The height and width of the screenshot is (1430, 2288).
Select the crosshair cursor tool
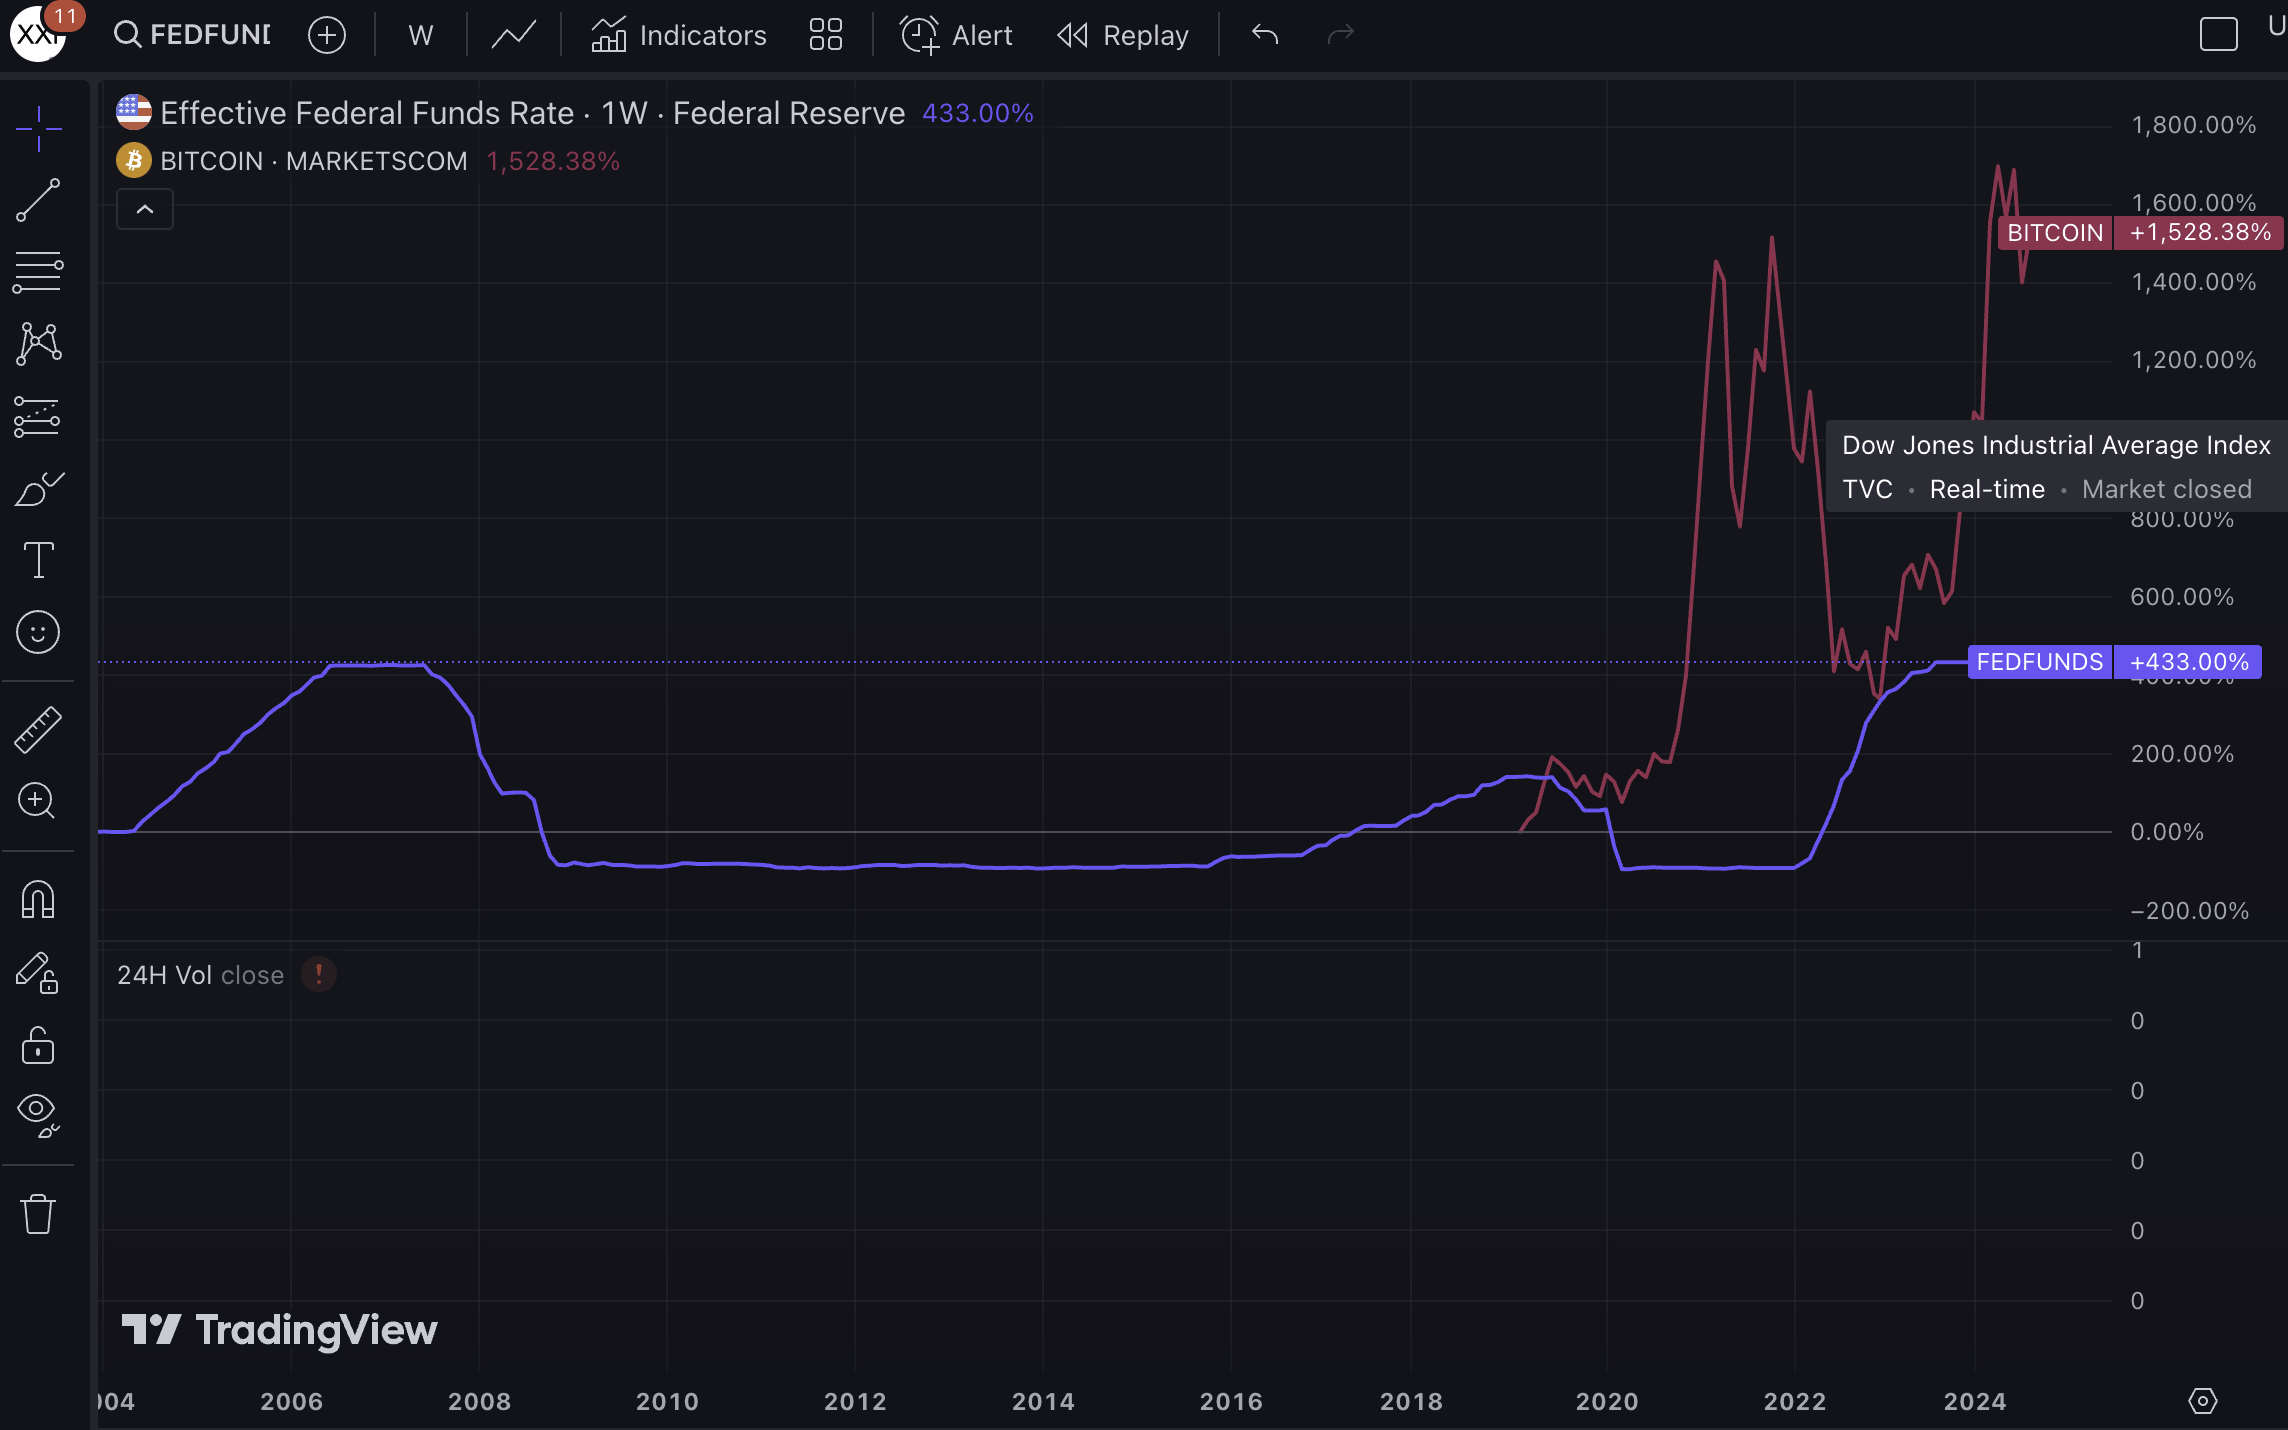click(38, 130)
